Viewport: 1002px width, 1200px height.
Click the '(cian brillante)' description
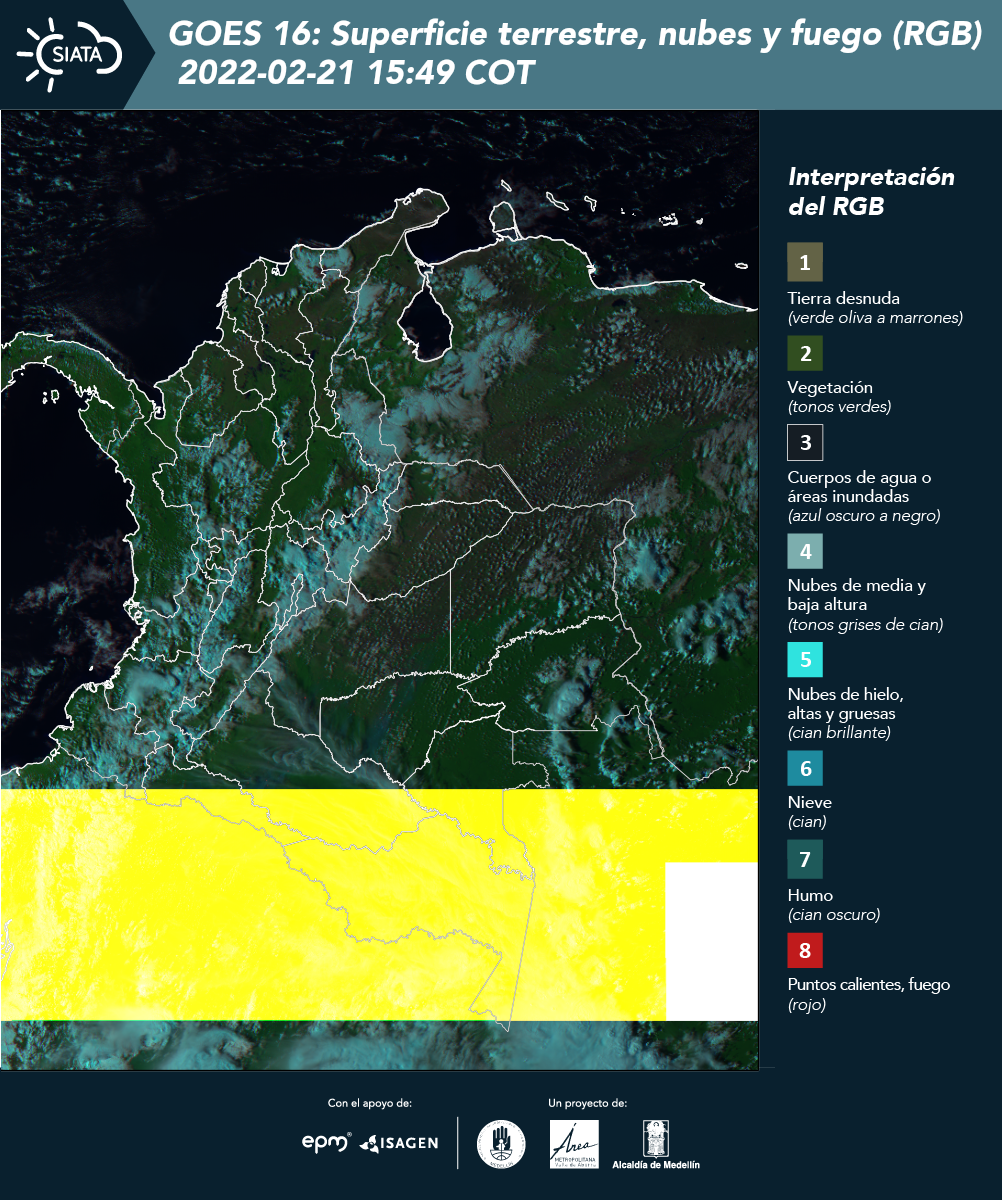[x=839, y=733]
